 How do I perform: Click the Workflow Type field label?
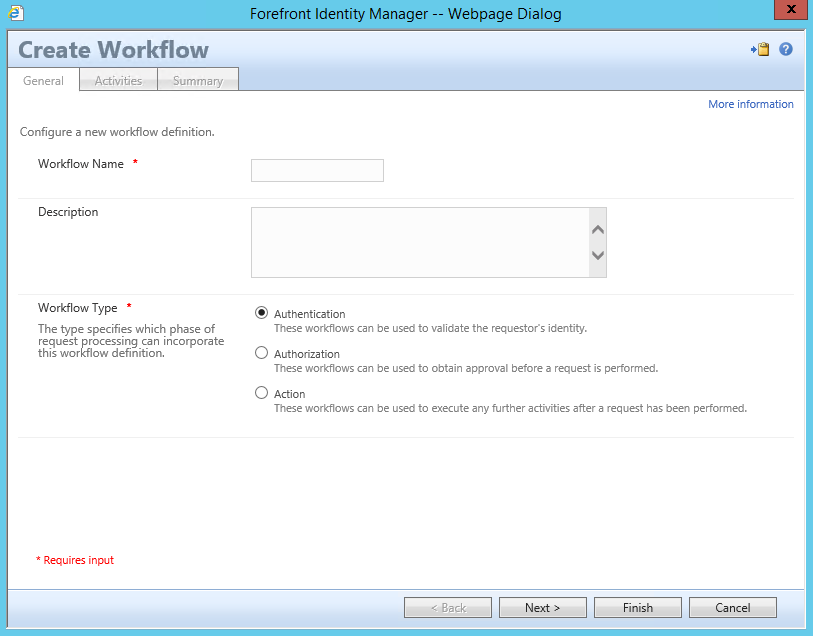(78, 308)
